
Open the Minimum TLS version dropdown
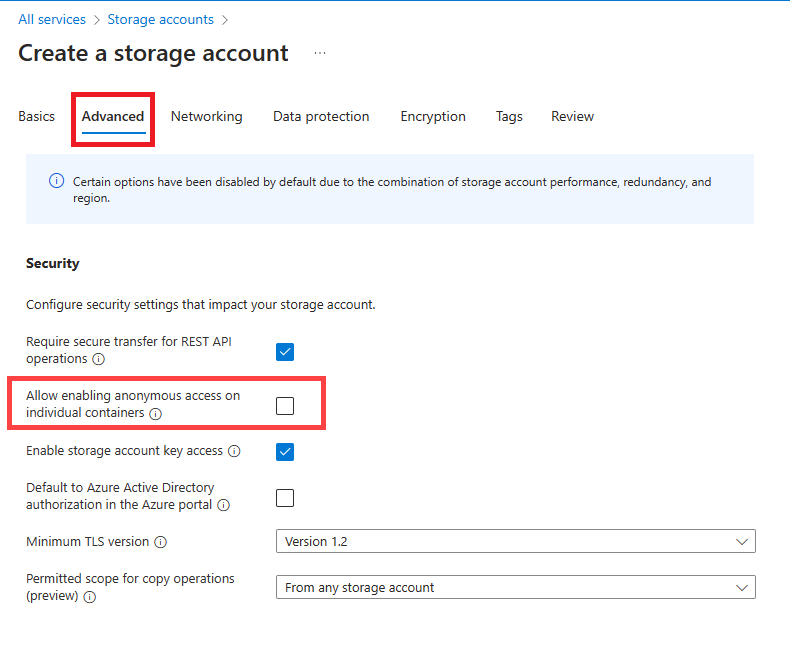515,542
